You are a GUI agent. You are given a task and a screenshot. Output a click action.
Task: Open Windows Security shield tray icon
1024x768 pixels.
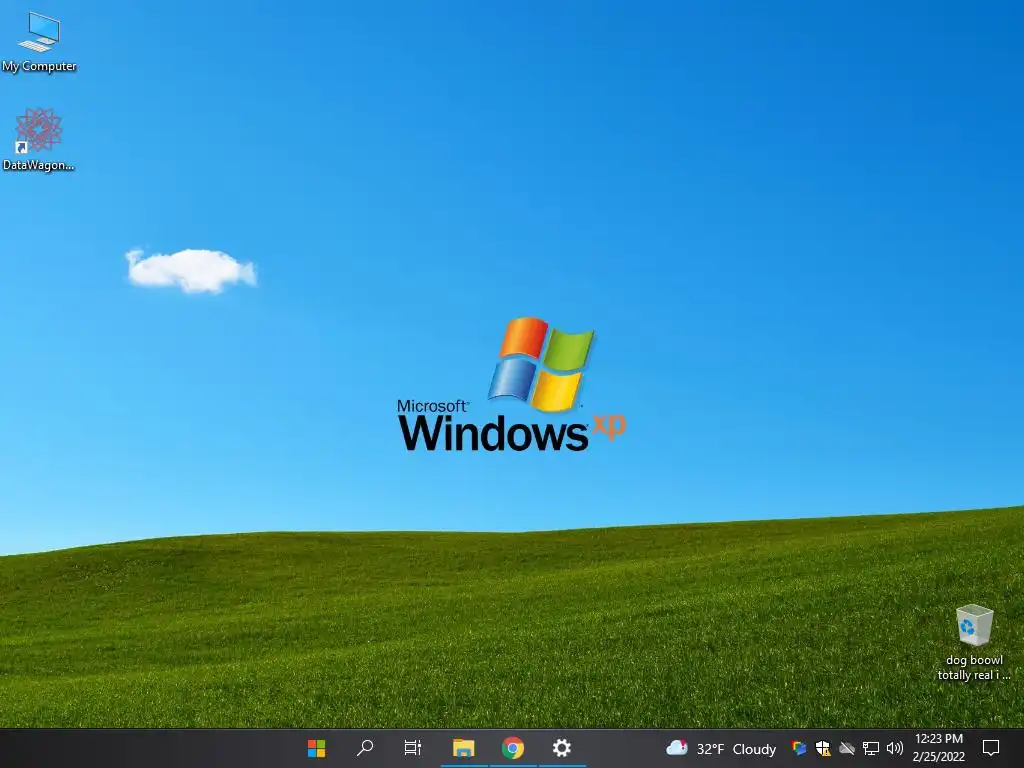tap(823, 748)
